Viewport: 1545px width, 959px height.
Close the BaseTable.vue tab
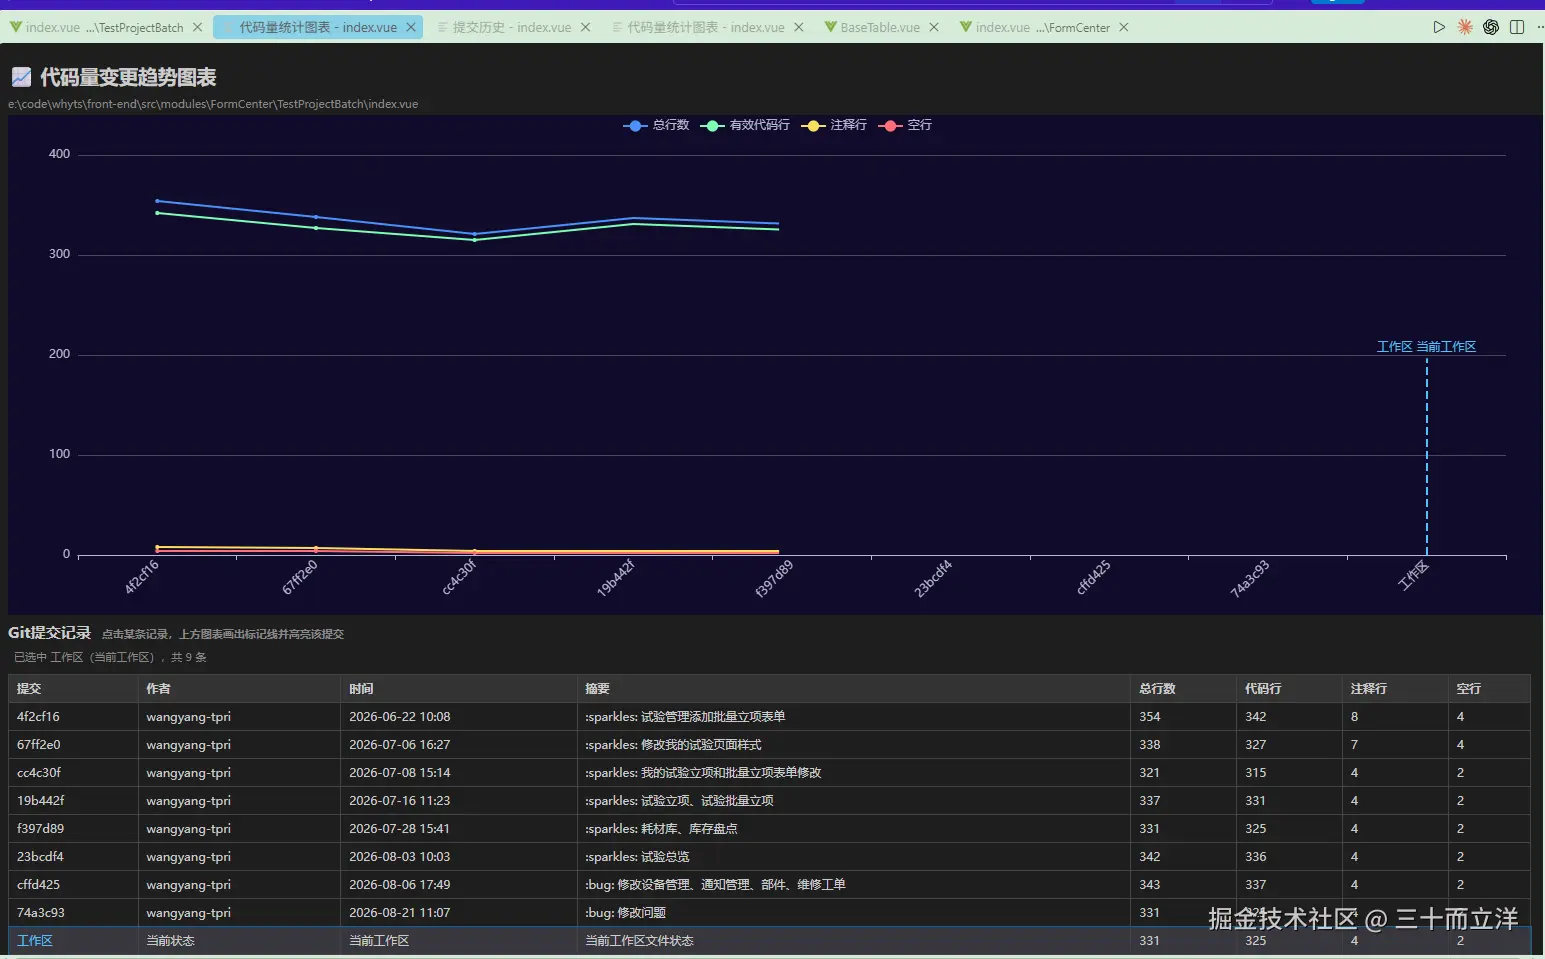pyautogui.click(x=934, y=27)
